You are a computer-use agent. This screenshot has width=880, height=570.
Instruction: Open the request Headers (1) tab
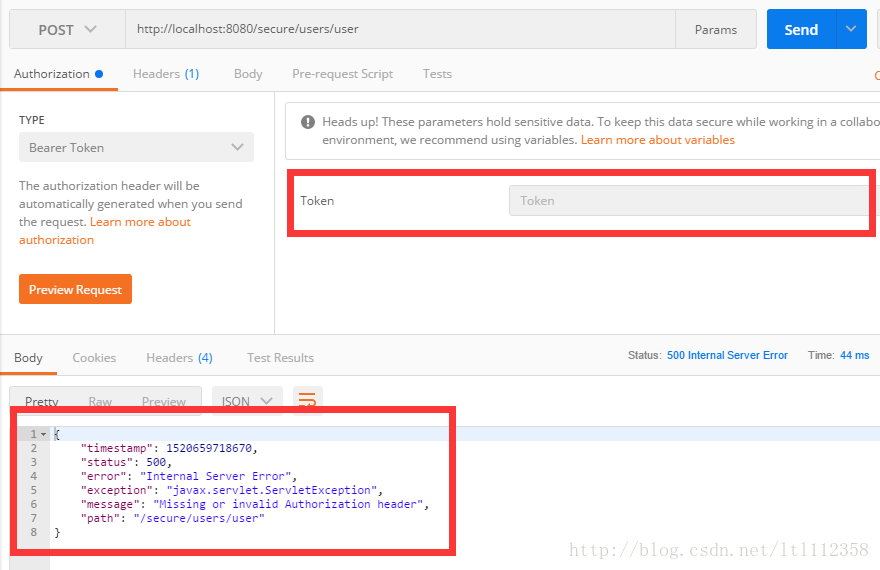tap(166, 74)
